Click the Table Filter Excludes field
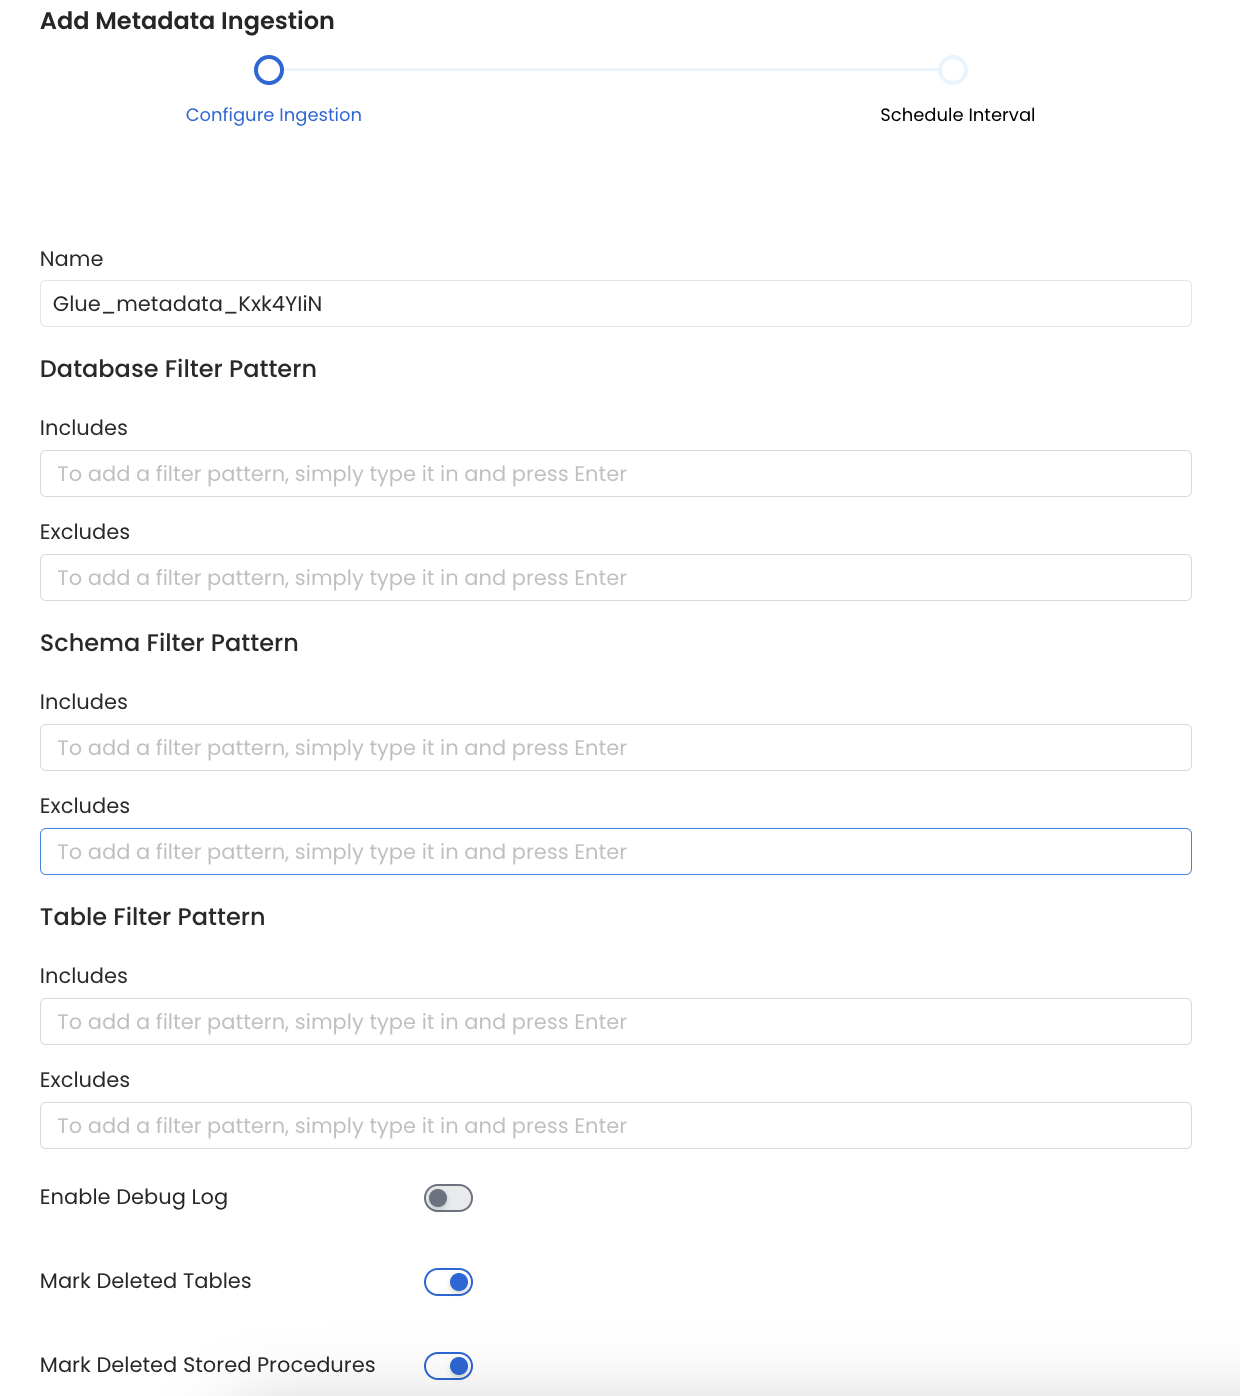 pyautogui.click(x=615, y=1125)
